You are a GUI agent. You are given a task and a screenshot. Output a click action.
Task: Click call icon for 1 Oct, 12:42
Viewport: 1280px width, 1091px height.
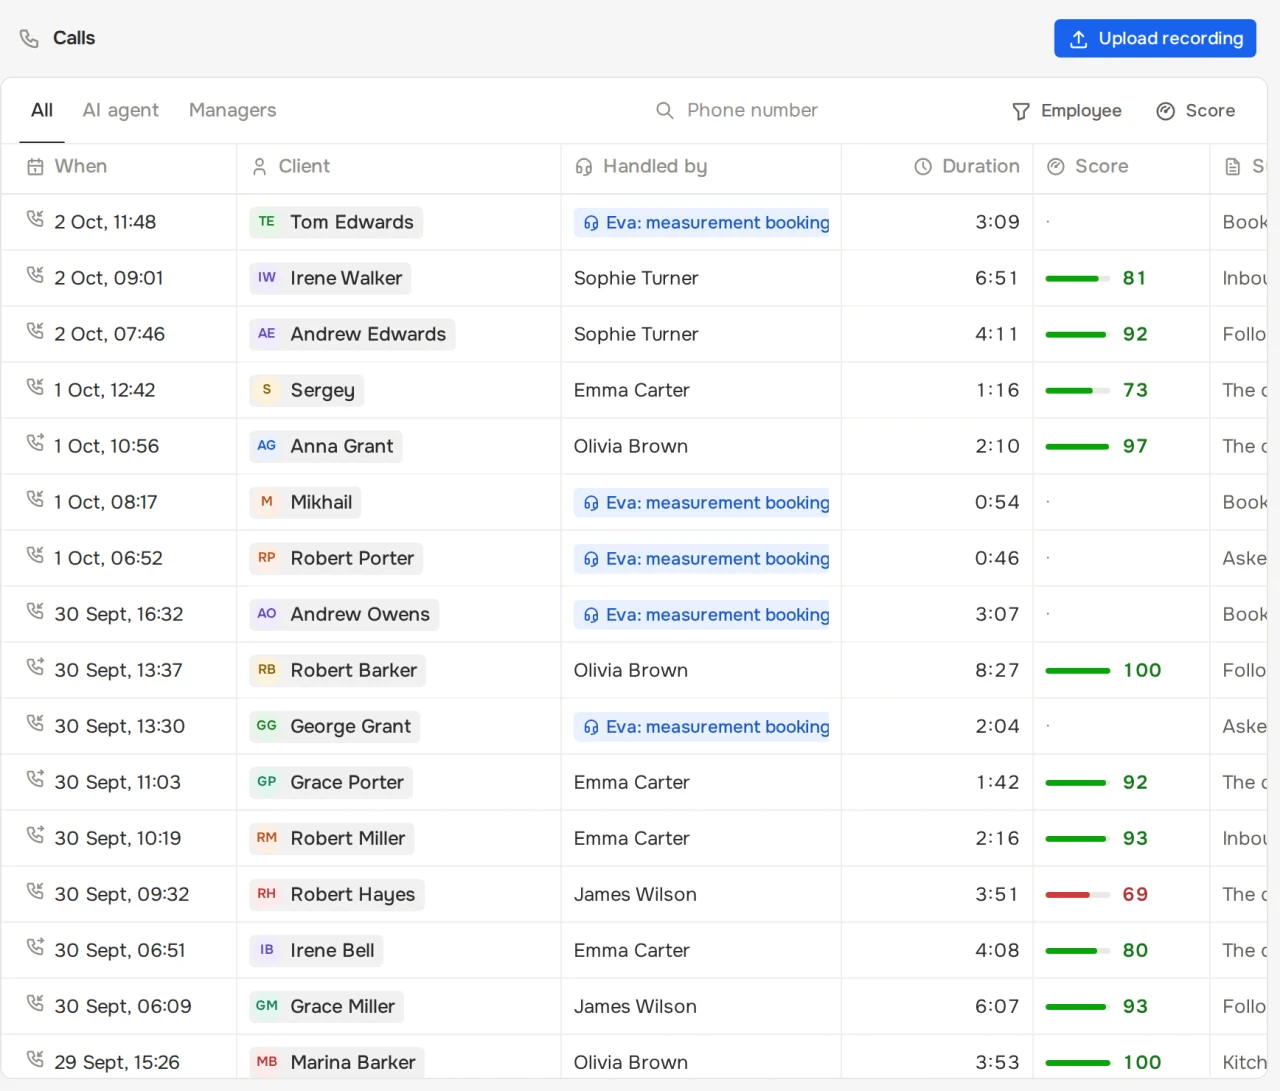point(35,386)
